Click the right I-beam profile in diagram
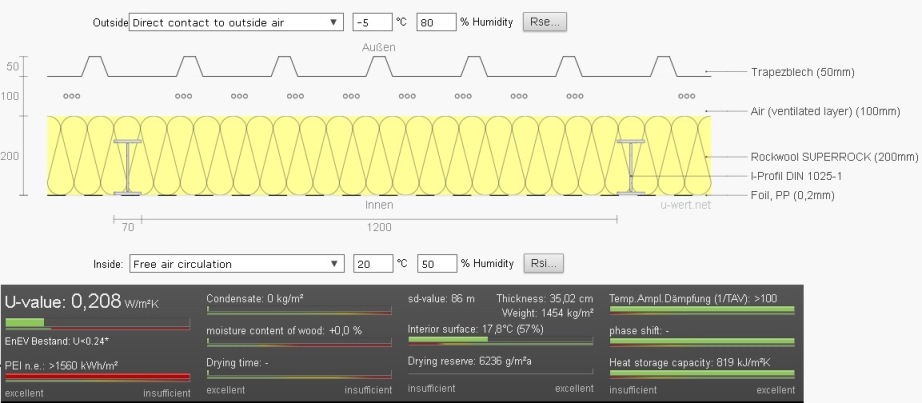This screenshot has height=403, width=922. point(632,166)
